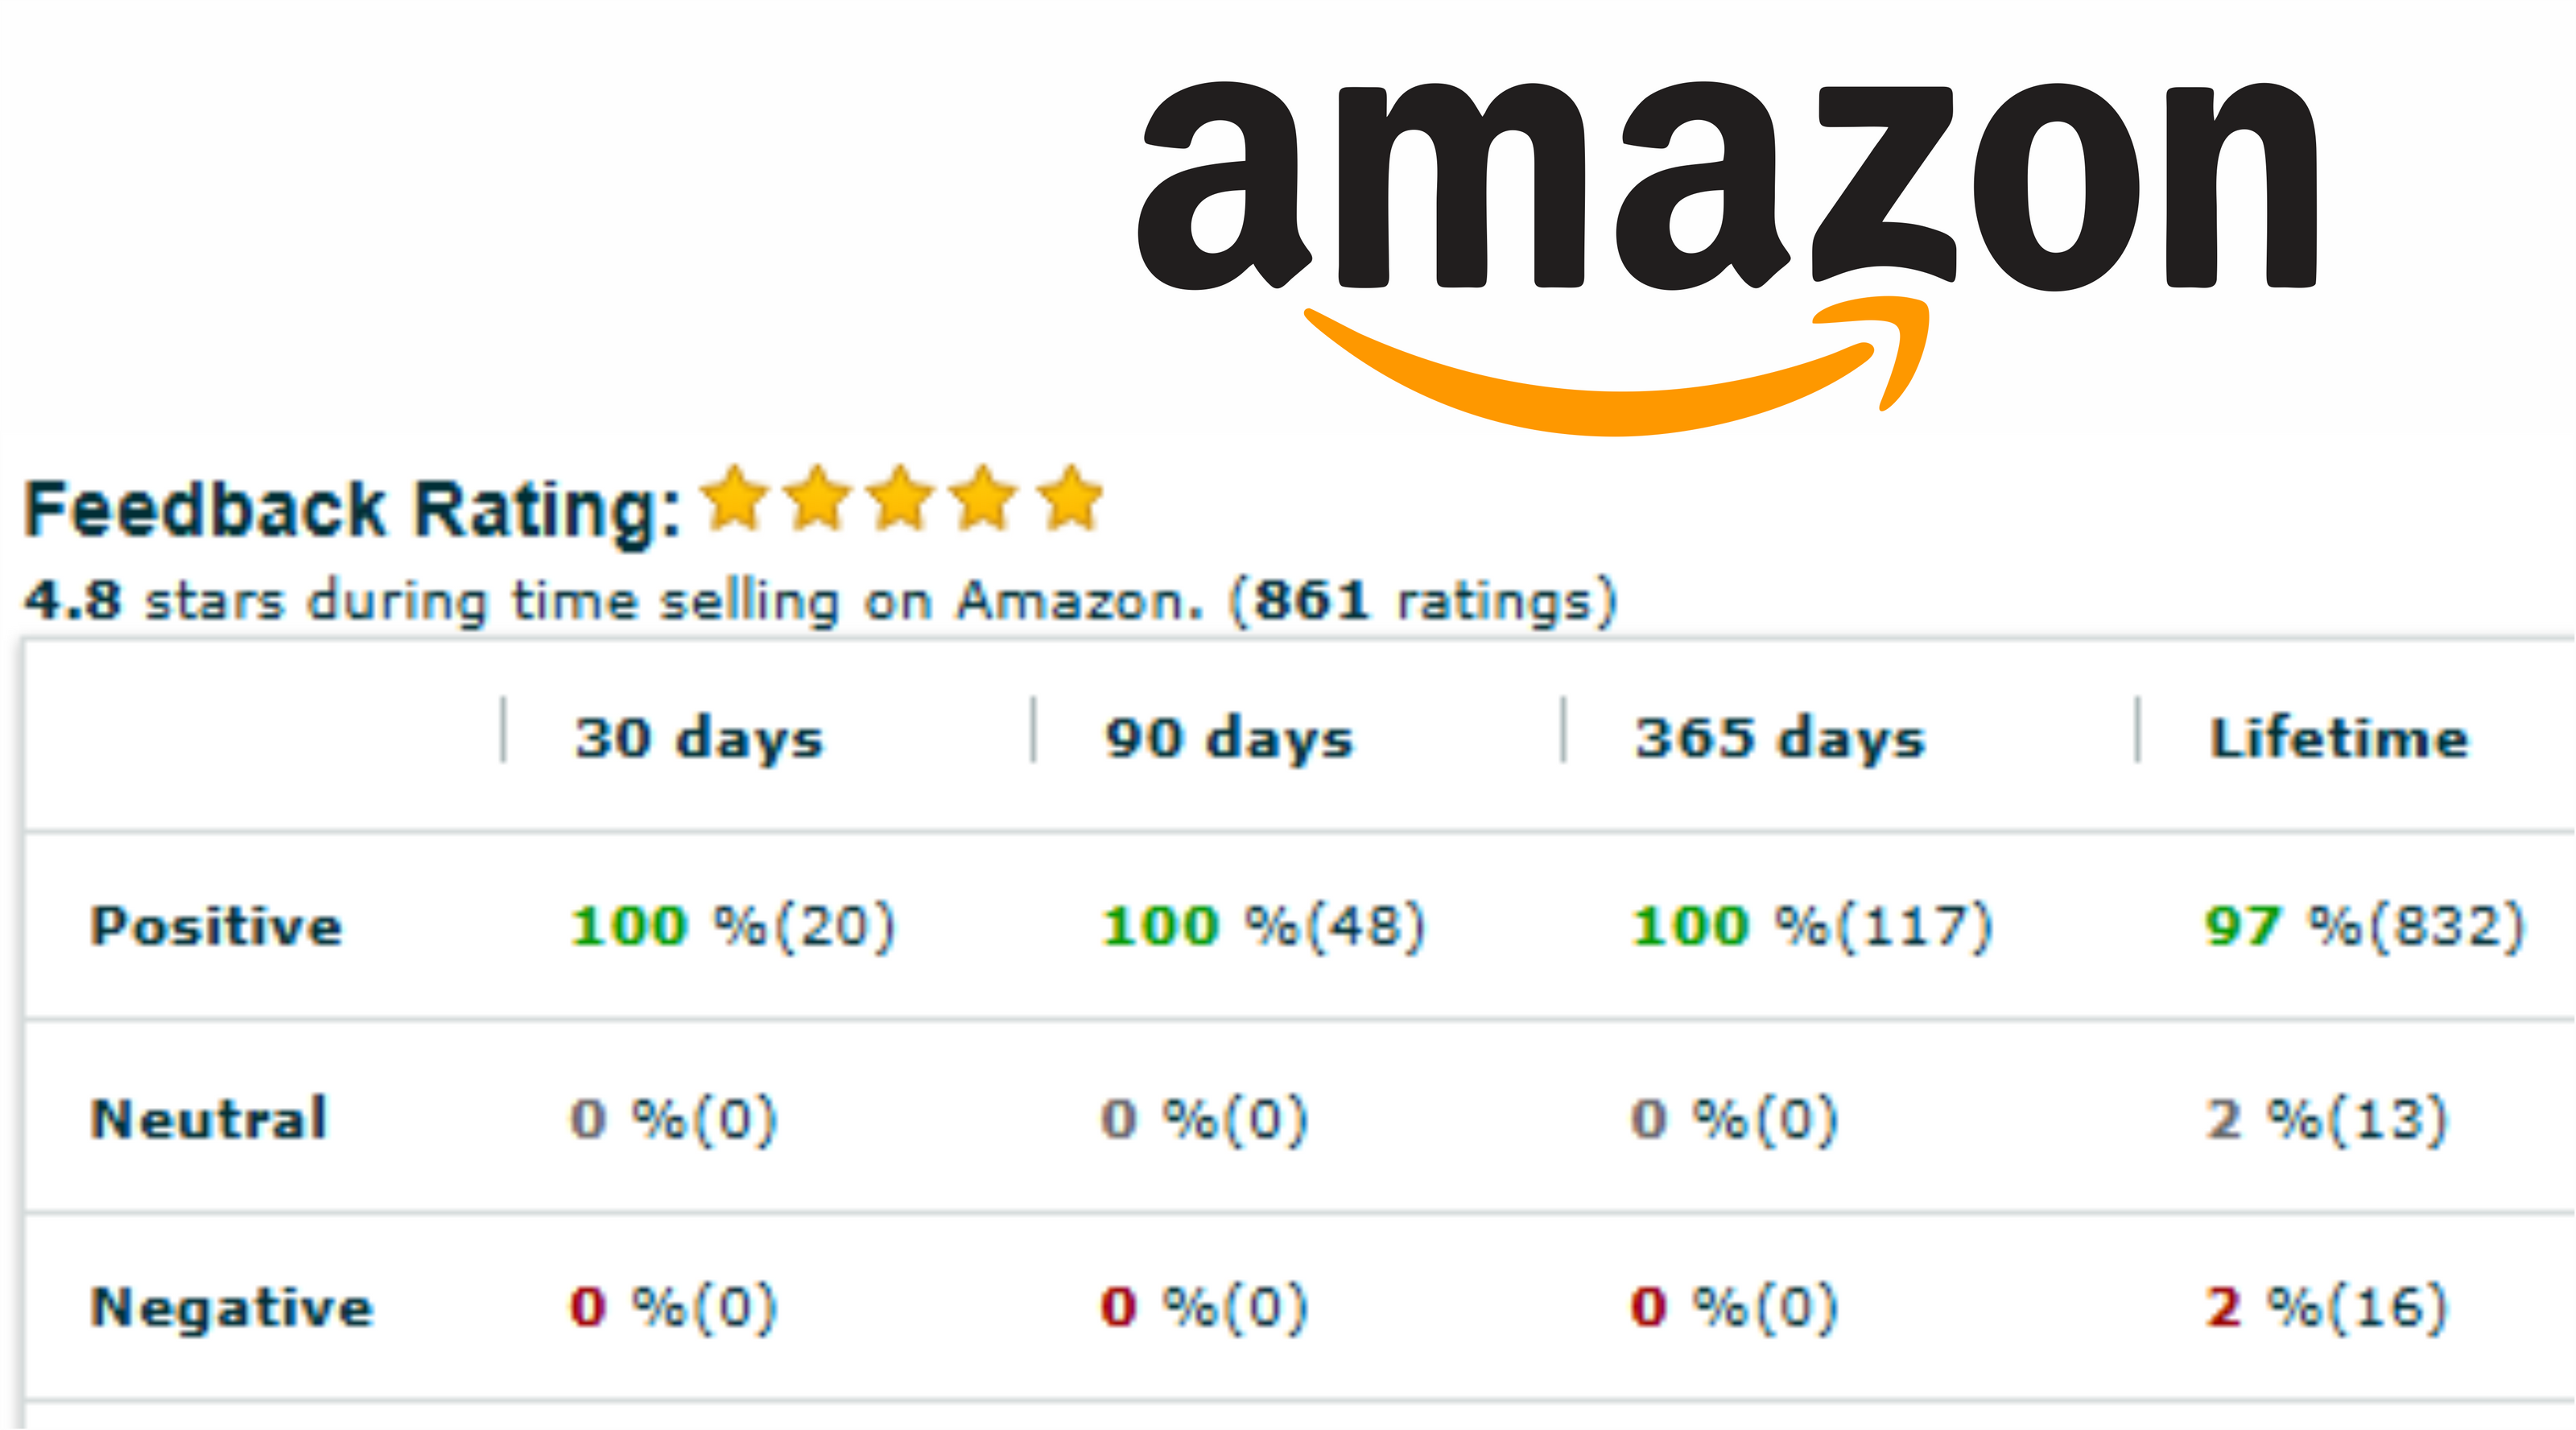Click the "Negative" row label

(x=232, y=1307)
